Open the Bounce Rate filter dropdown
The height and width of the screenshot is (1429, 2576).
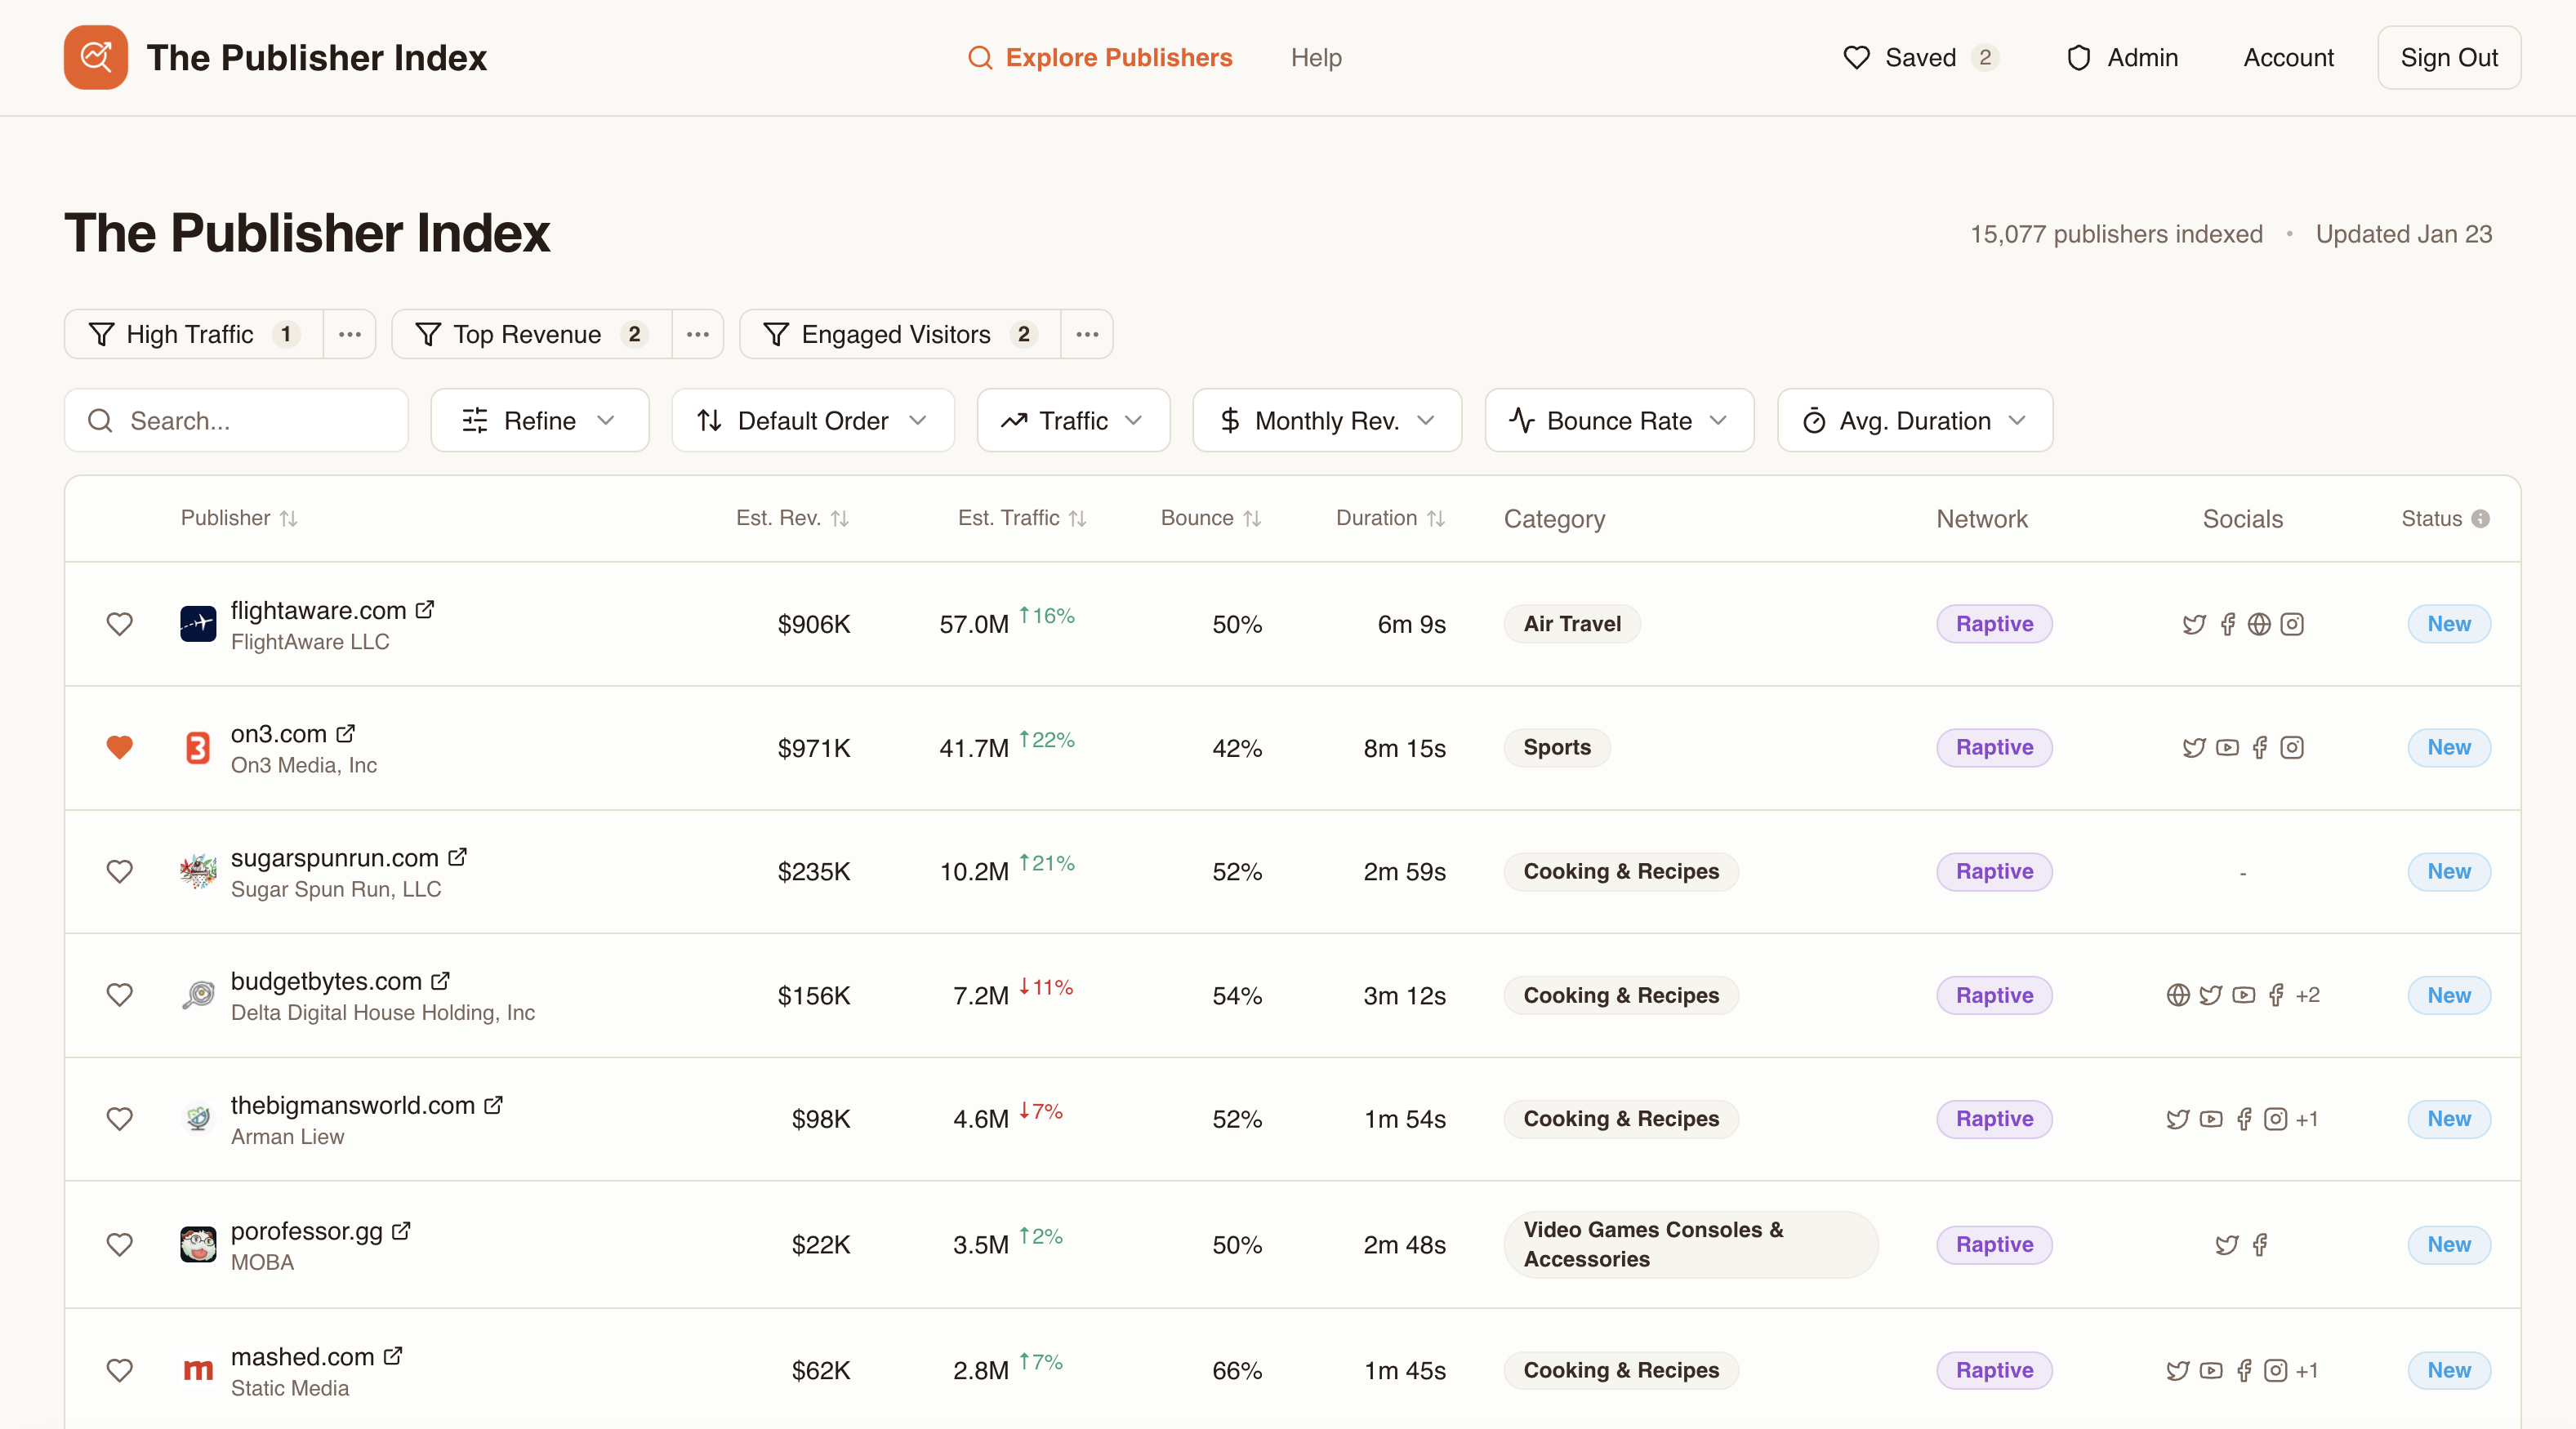[1619, 420]
